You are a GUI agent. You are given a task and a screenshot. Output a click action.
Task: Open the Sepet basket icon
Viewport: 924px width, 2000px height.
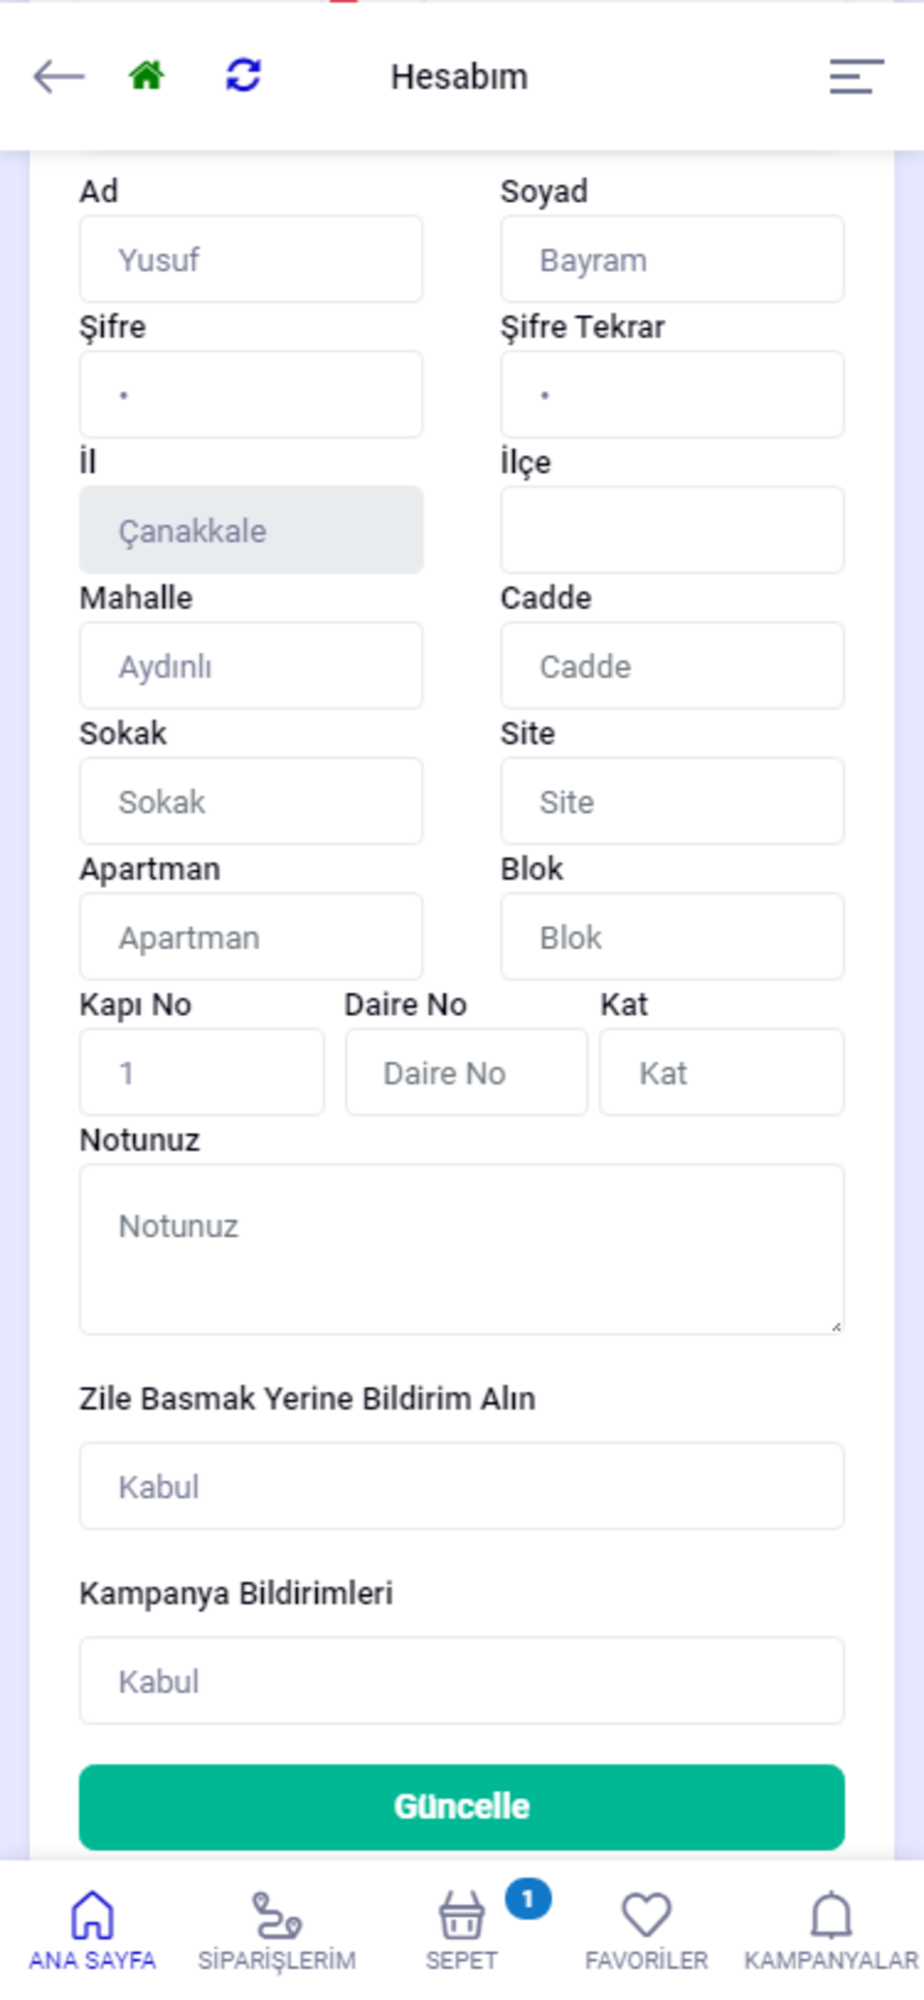pyautogui.click(x=461, y=1916)
